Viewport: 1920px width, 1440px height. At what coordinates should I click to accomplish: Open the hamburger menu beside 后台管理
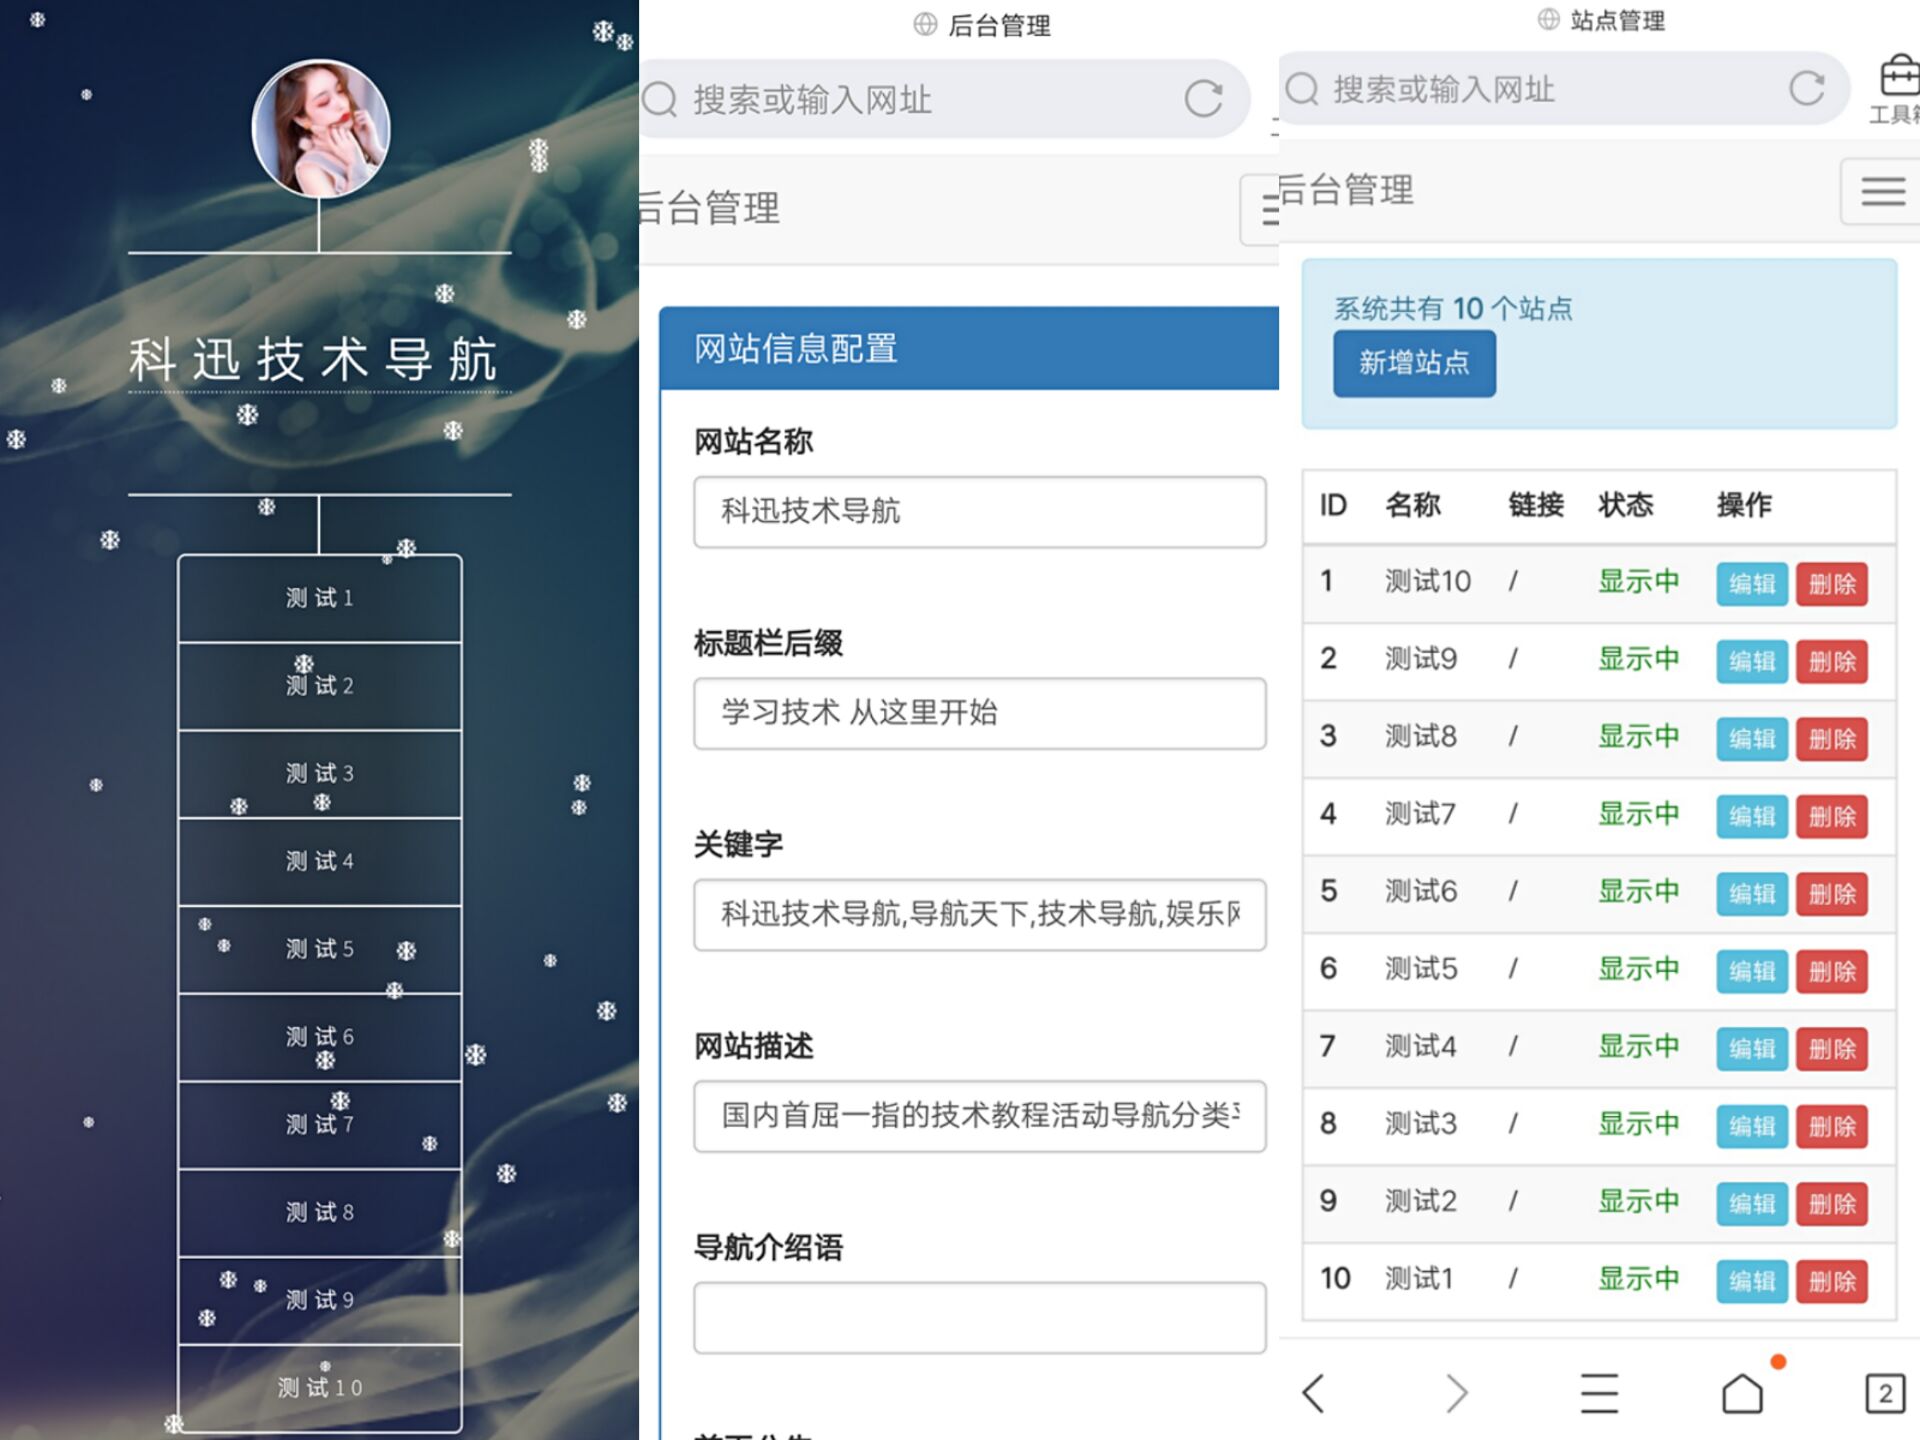click(x=1267, y=210)
